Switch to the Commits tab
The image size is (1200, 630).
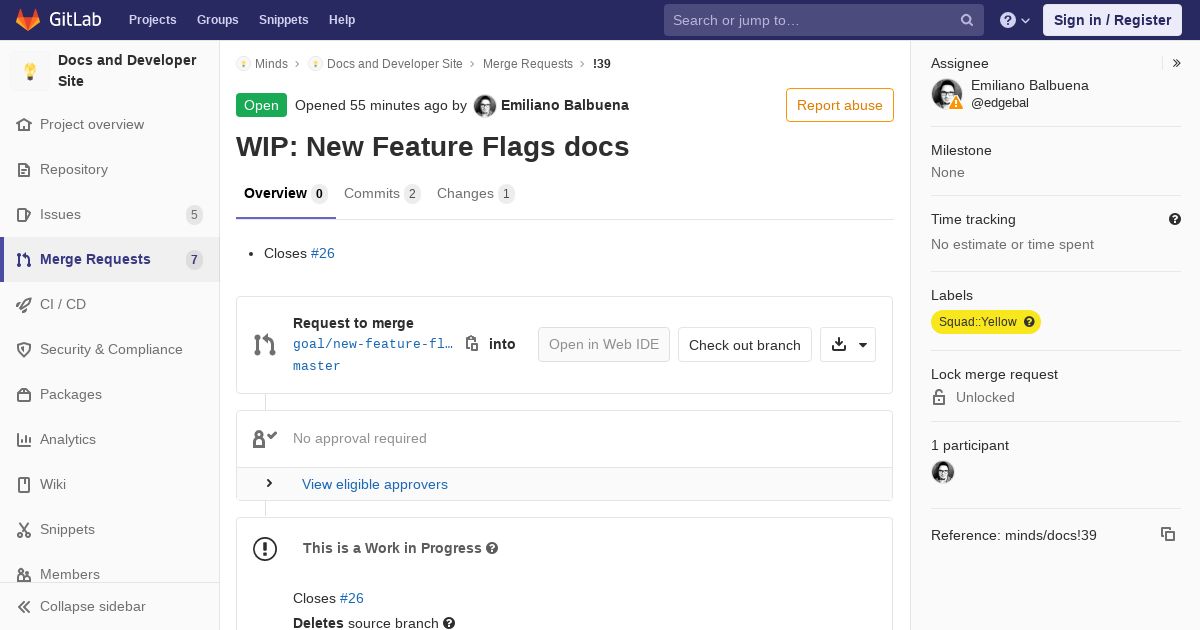[382, 194]
